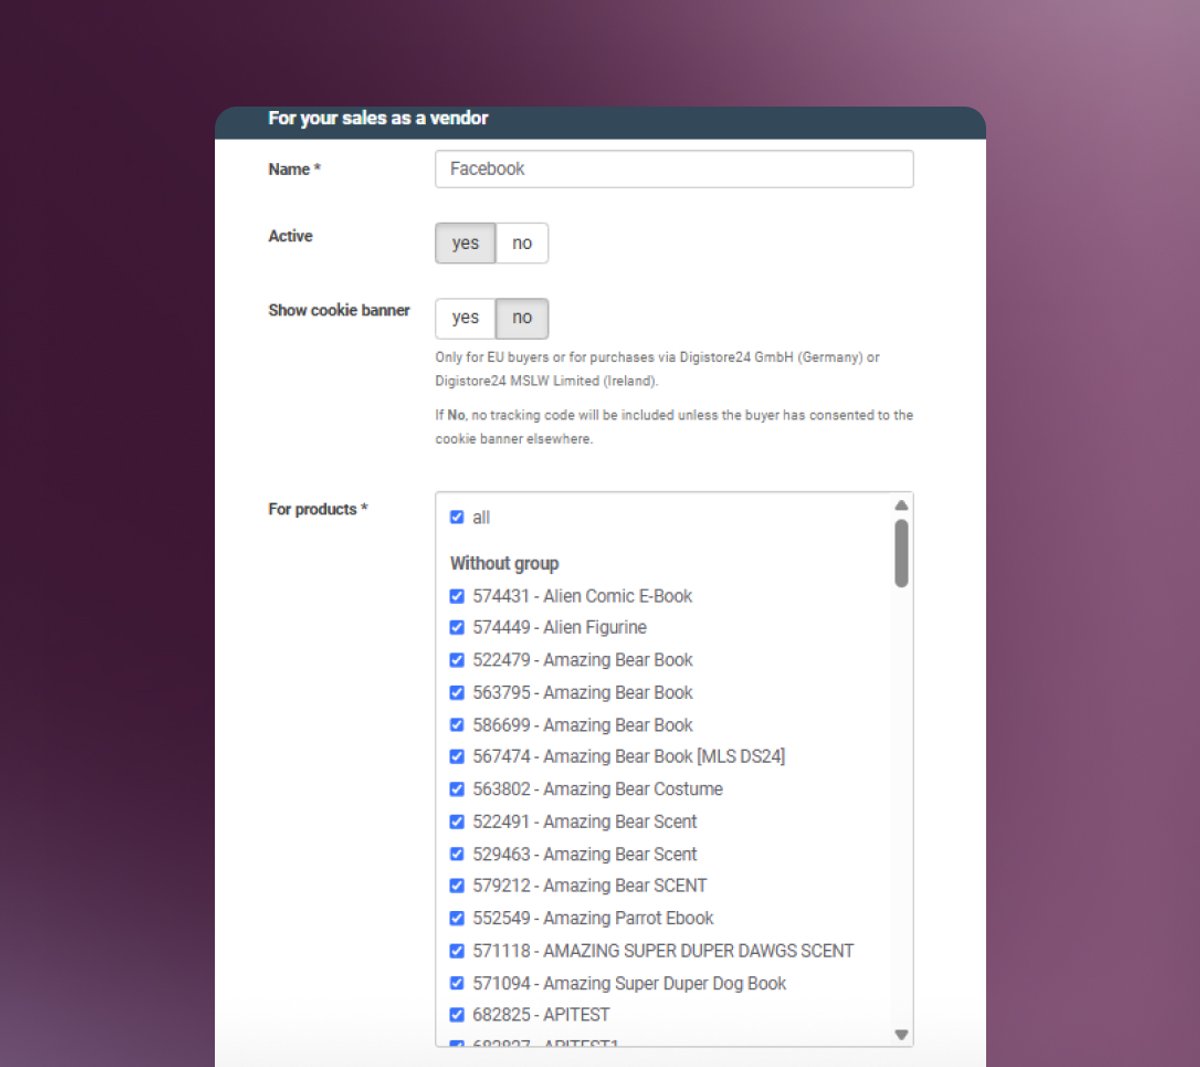Toggle checkbox for 552549 - Amazing Parrot Ebook

click(457, 918)
